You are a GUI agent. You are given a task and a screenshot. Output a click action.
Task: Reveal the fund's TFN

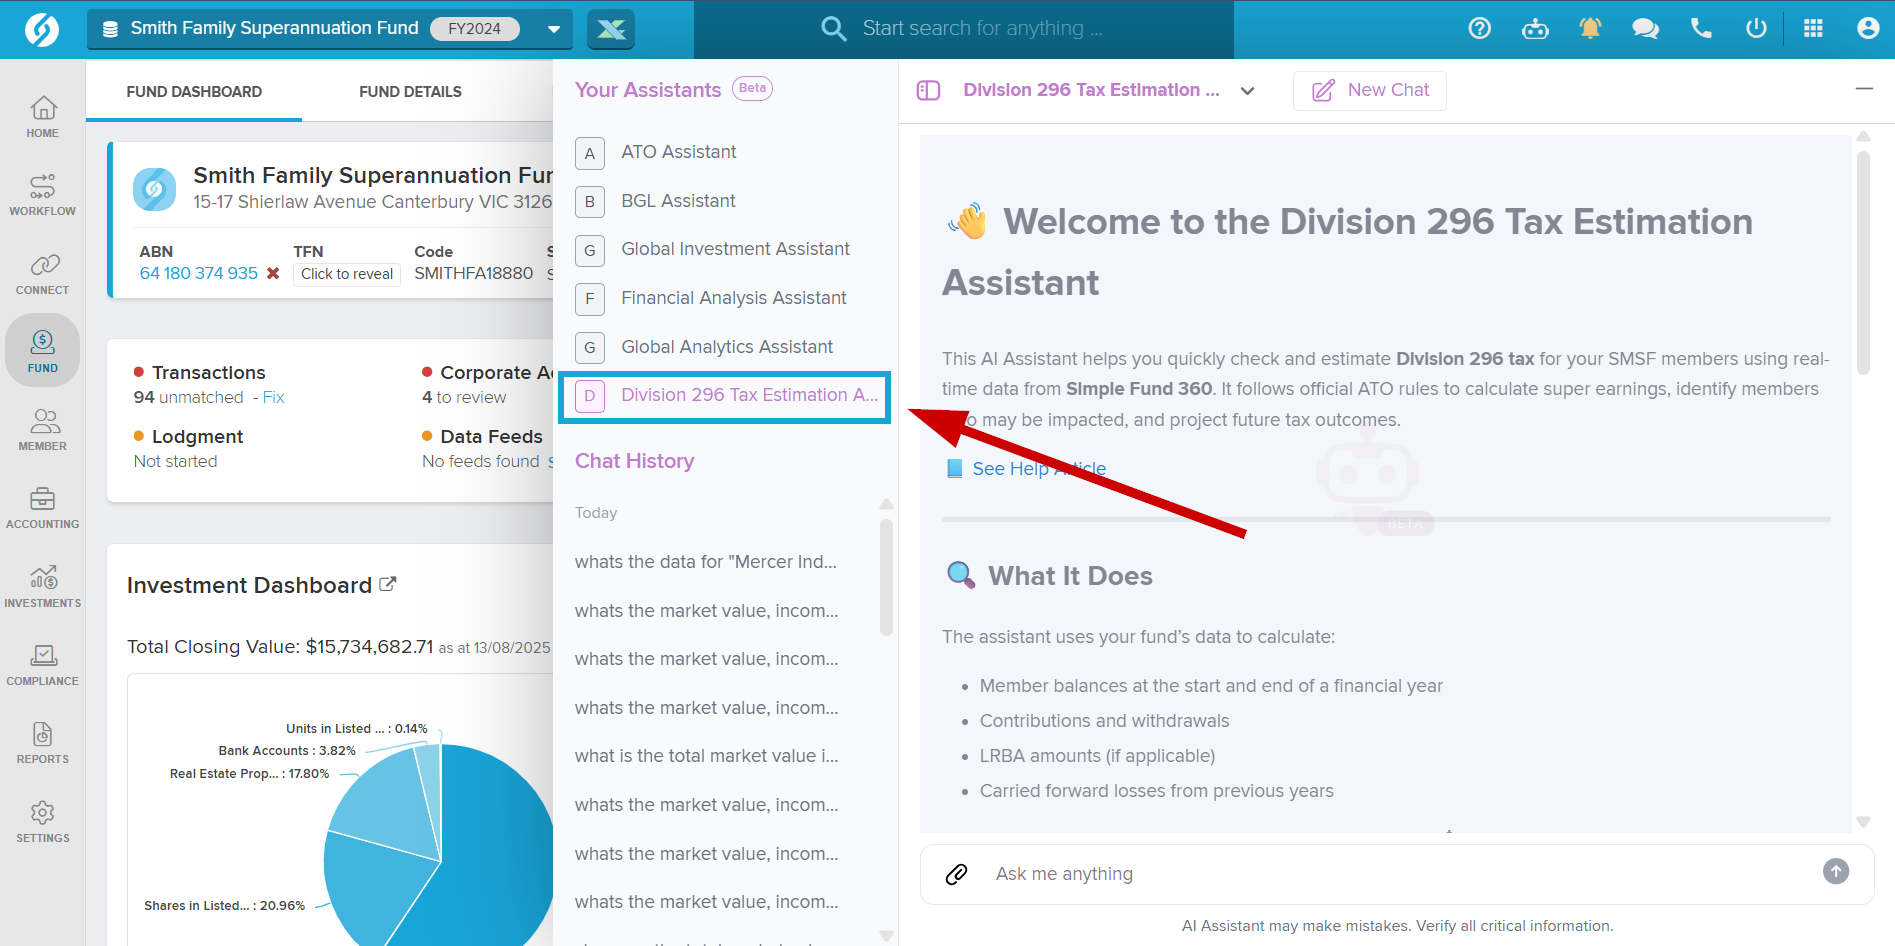point(346,273)
